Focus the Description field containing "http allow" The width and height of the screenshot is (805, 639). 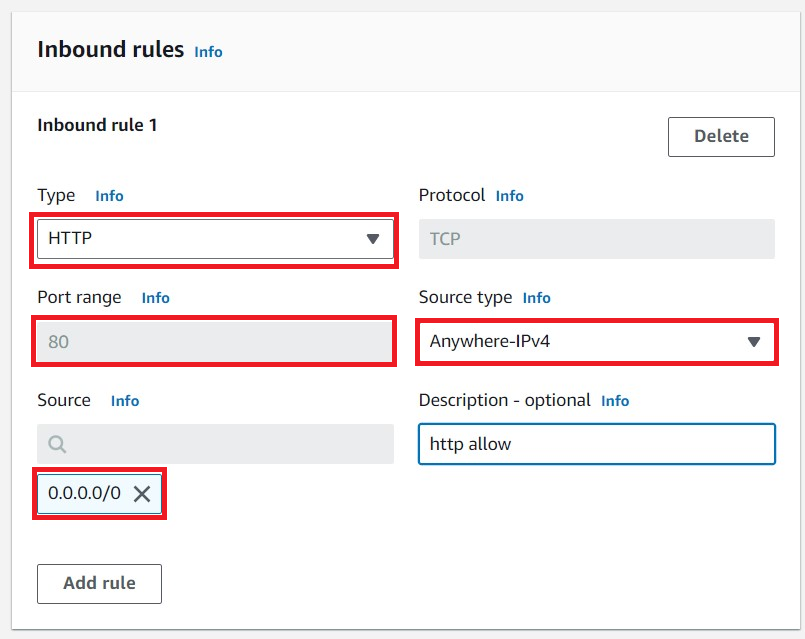(x=596, y=444)
